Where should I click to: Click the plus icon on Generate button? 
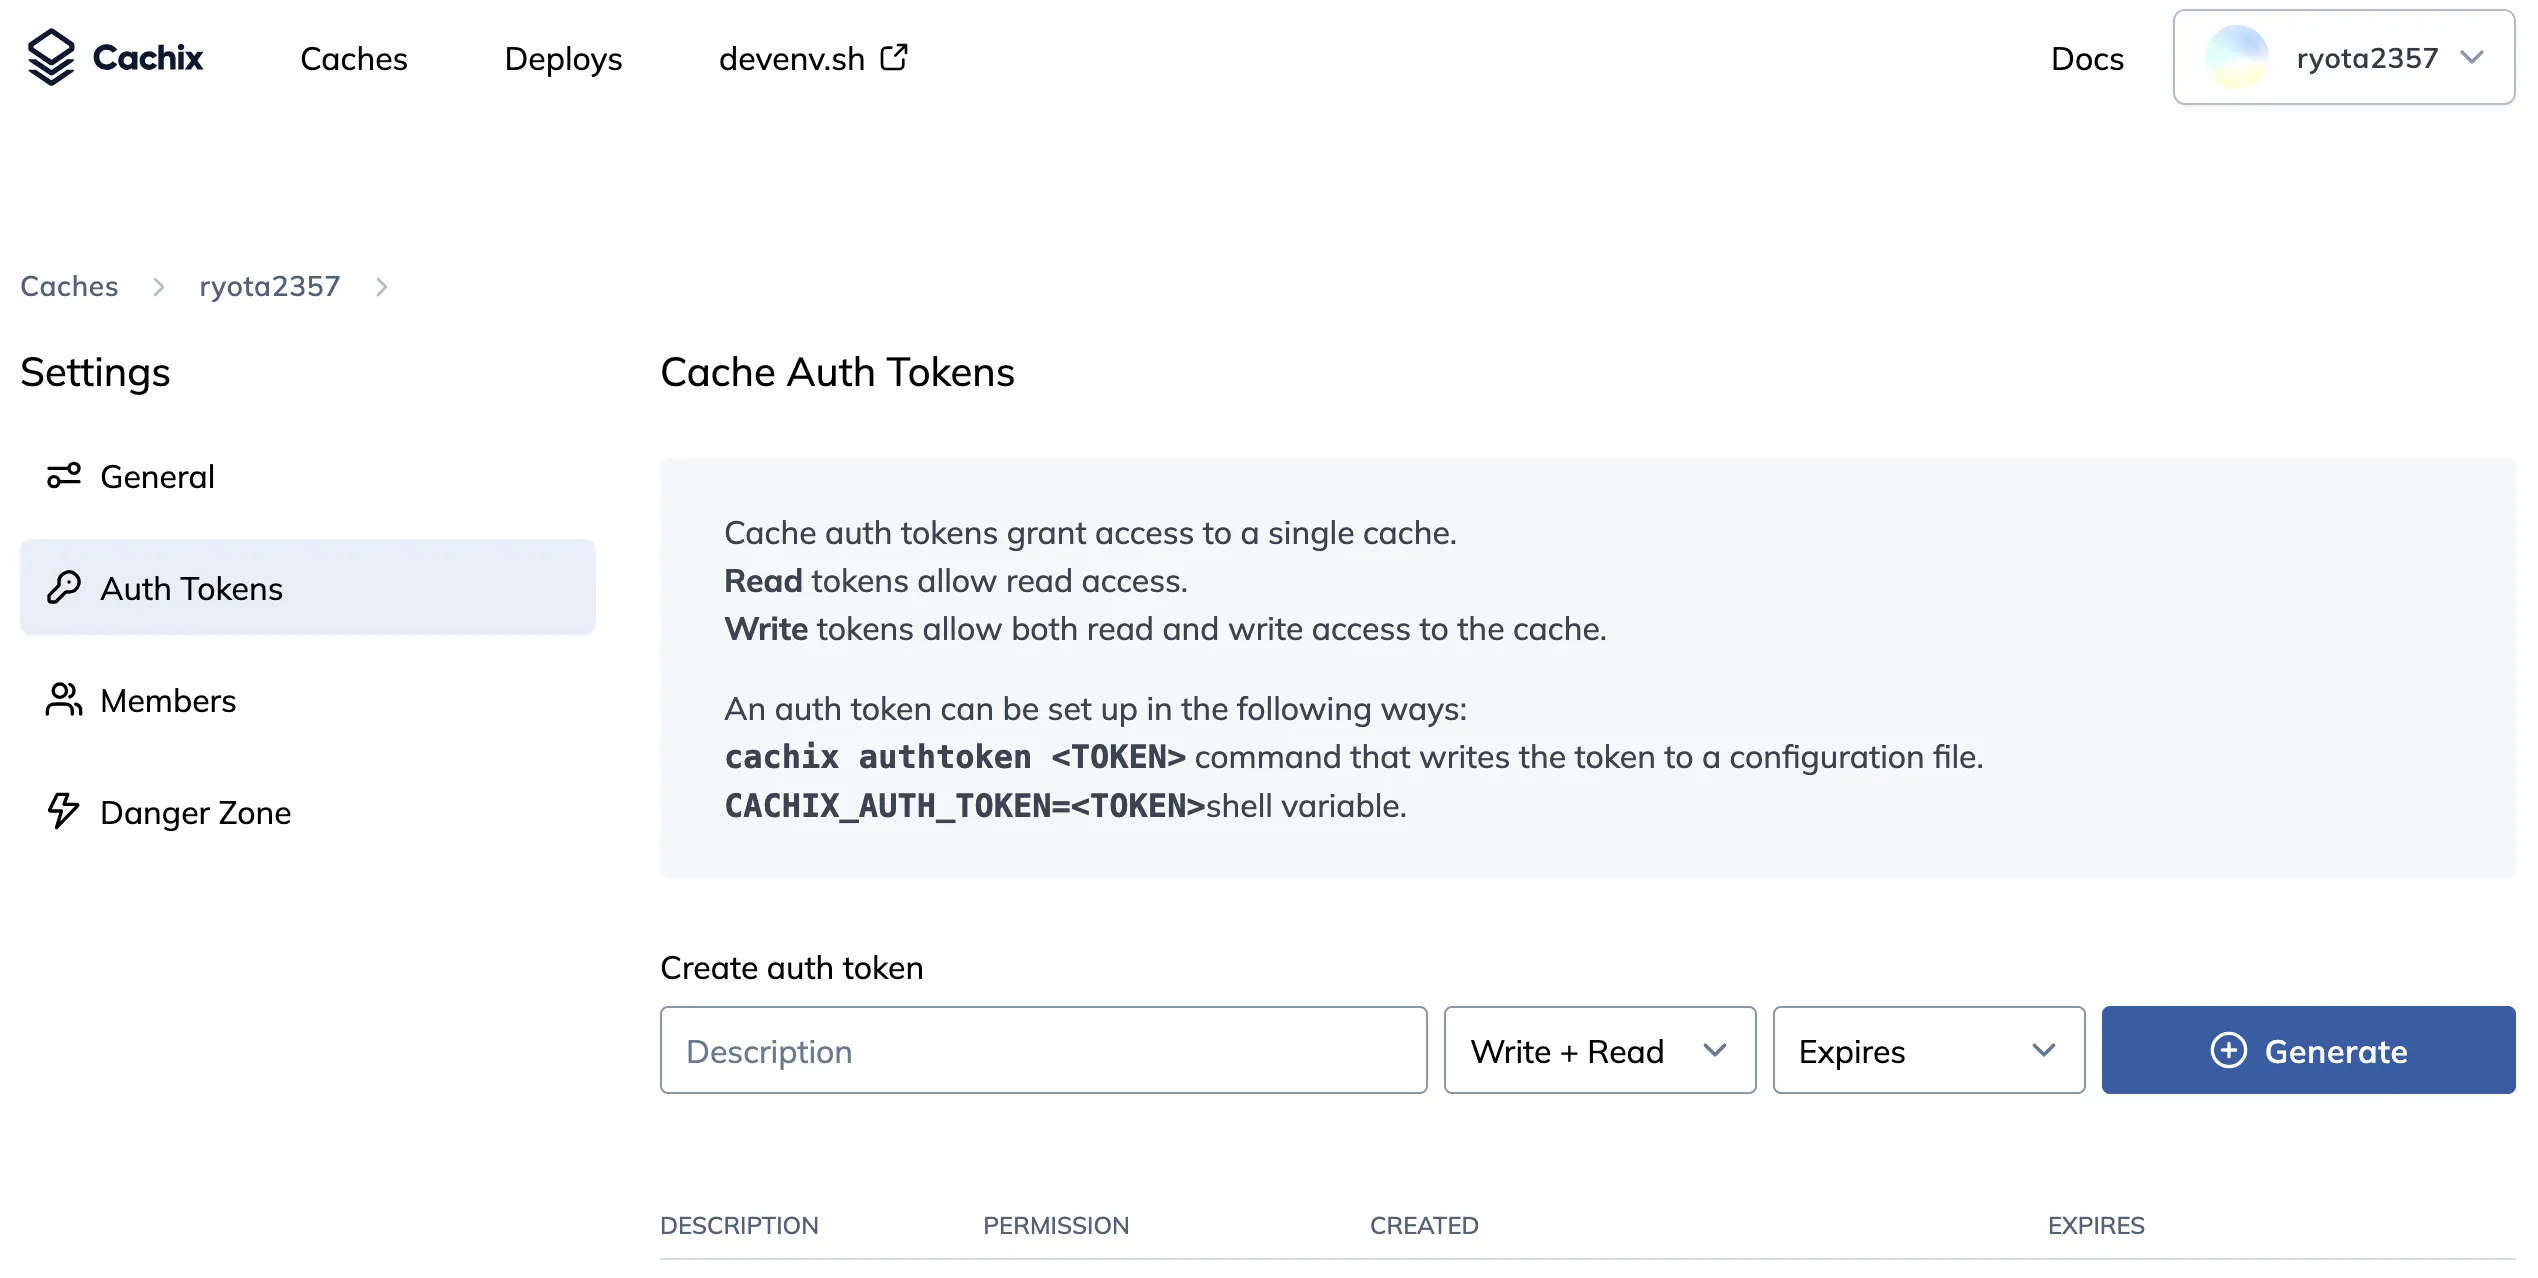click(x=2227, y=1051)
